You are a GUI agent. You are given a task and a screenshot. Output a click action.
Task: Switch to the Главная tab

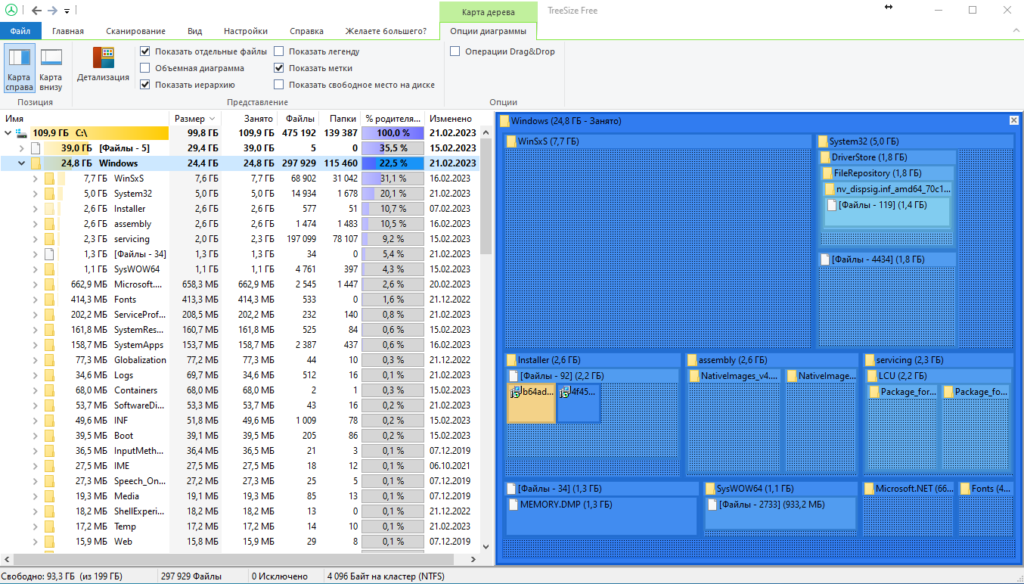tap(68, 31)
